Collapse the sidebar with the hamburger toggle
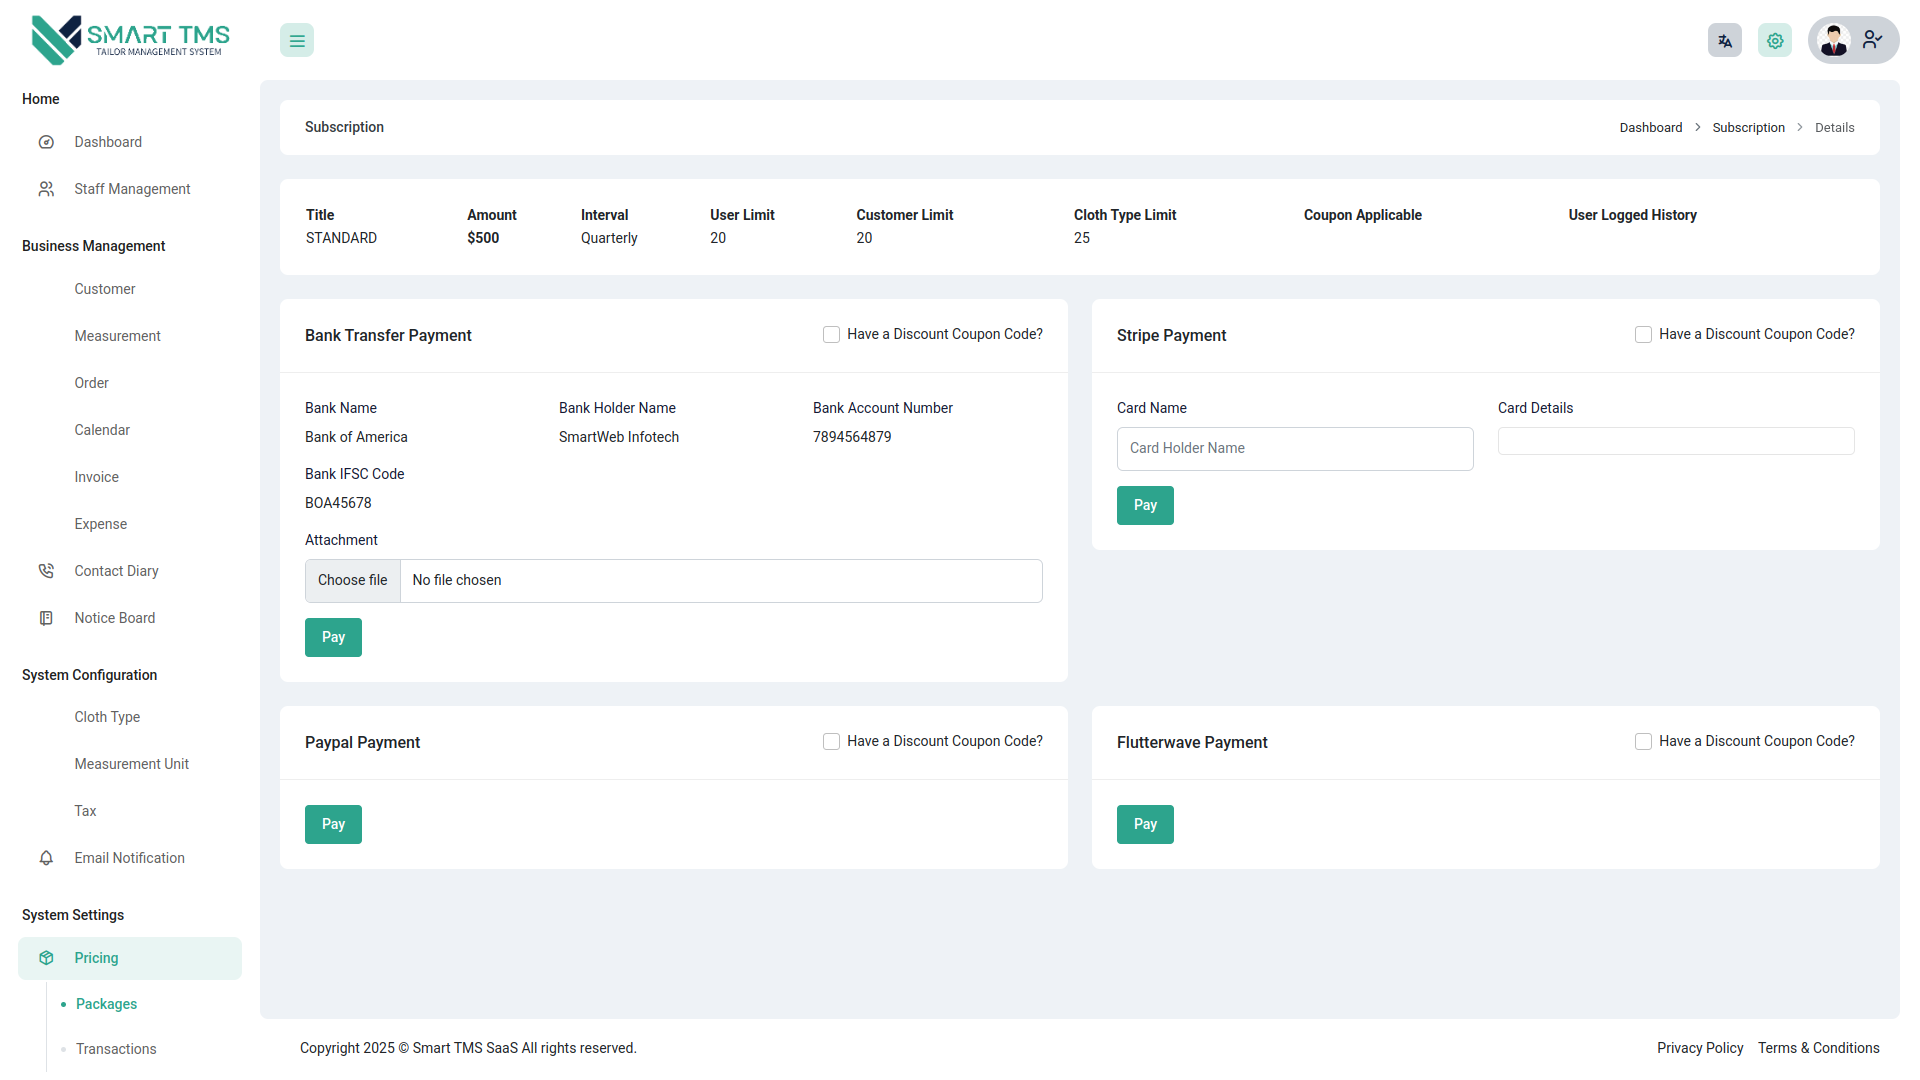 (296, 40)
